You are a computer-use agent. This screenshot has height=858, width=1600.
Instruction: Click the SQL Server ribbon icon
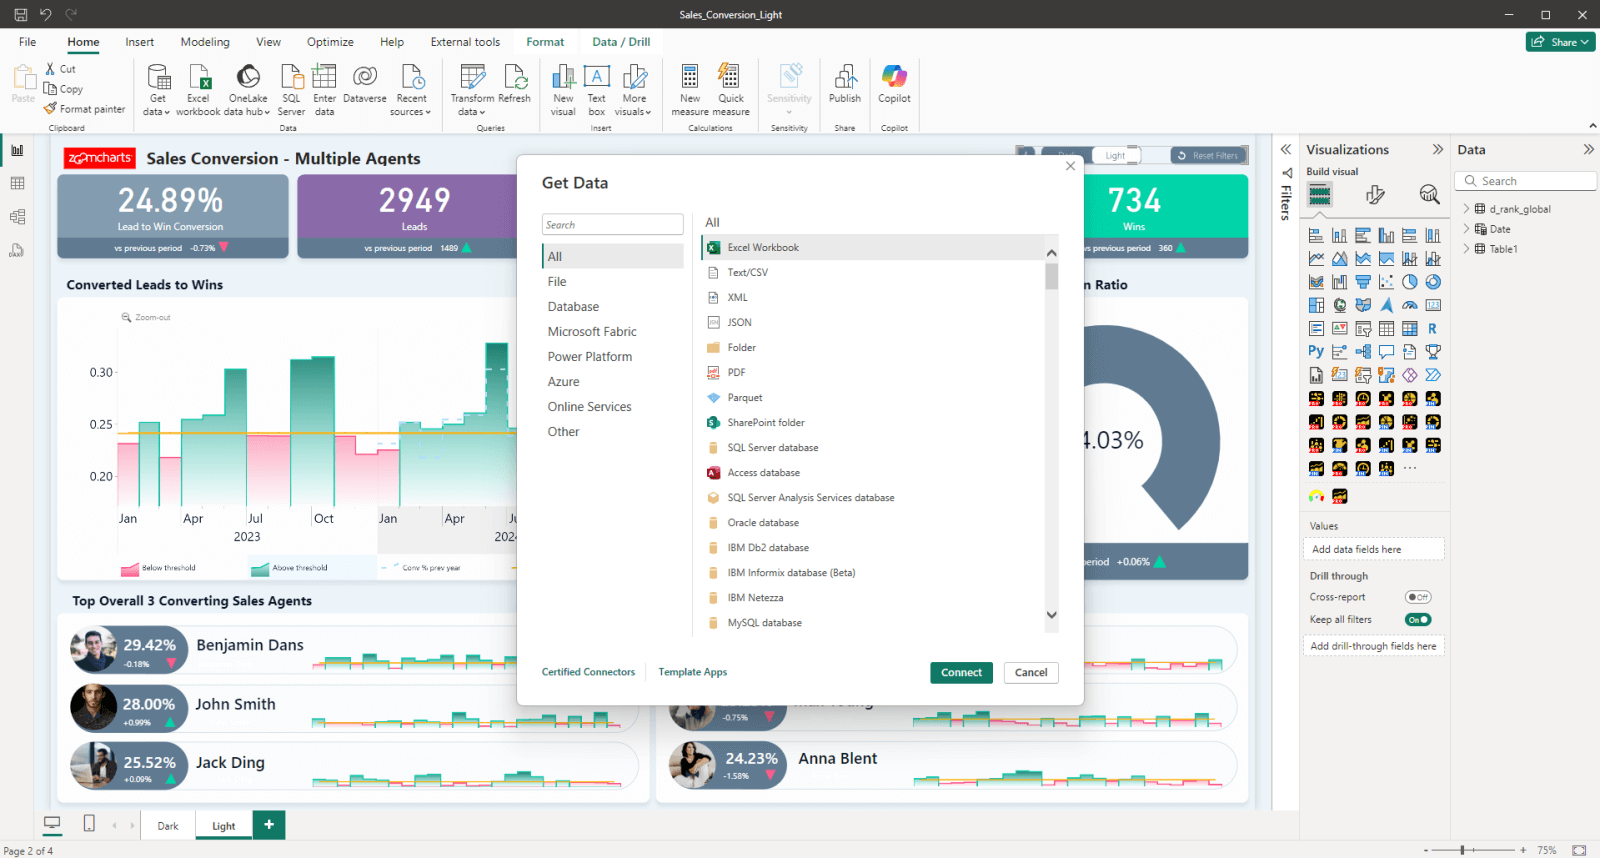(x=291, y=90)
